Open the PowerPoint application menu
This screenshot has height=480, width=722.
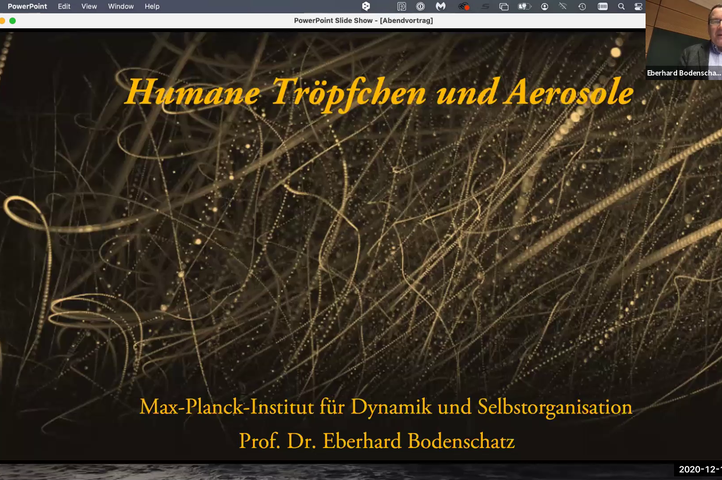tap(27, 6)
